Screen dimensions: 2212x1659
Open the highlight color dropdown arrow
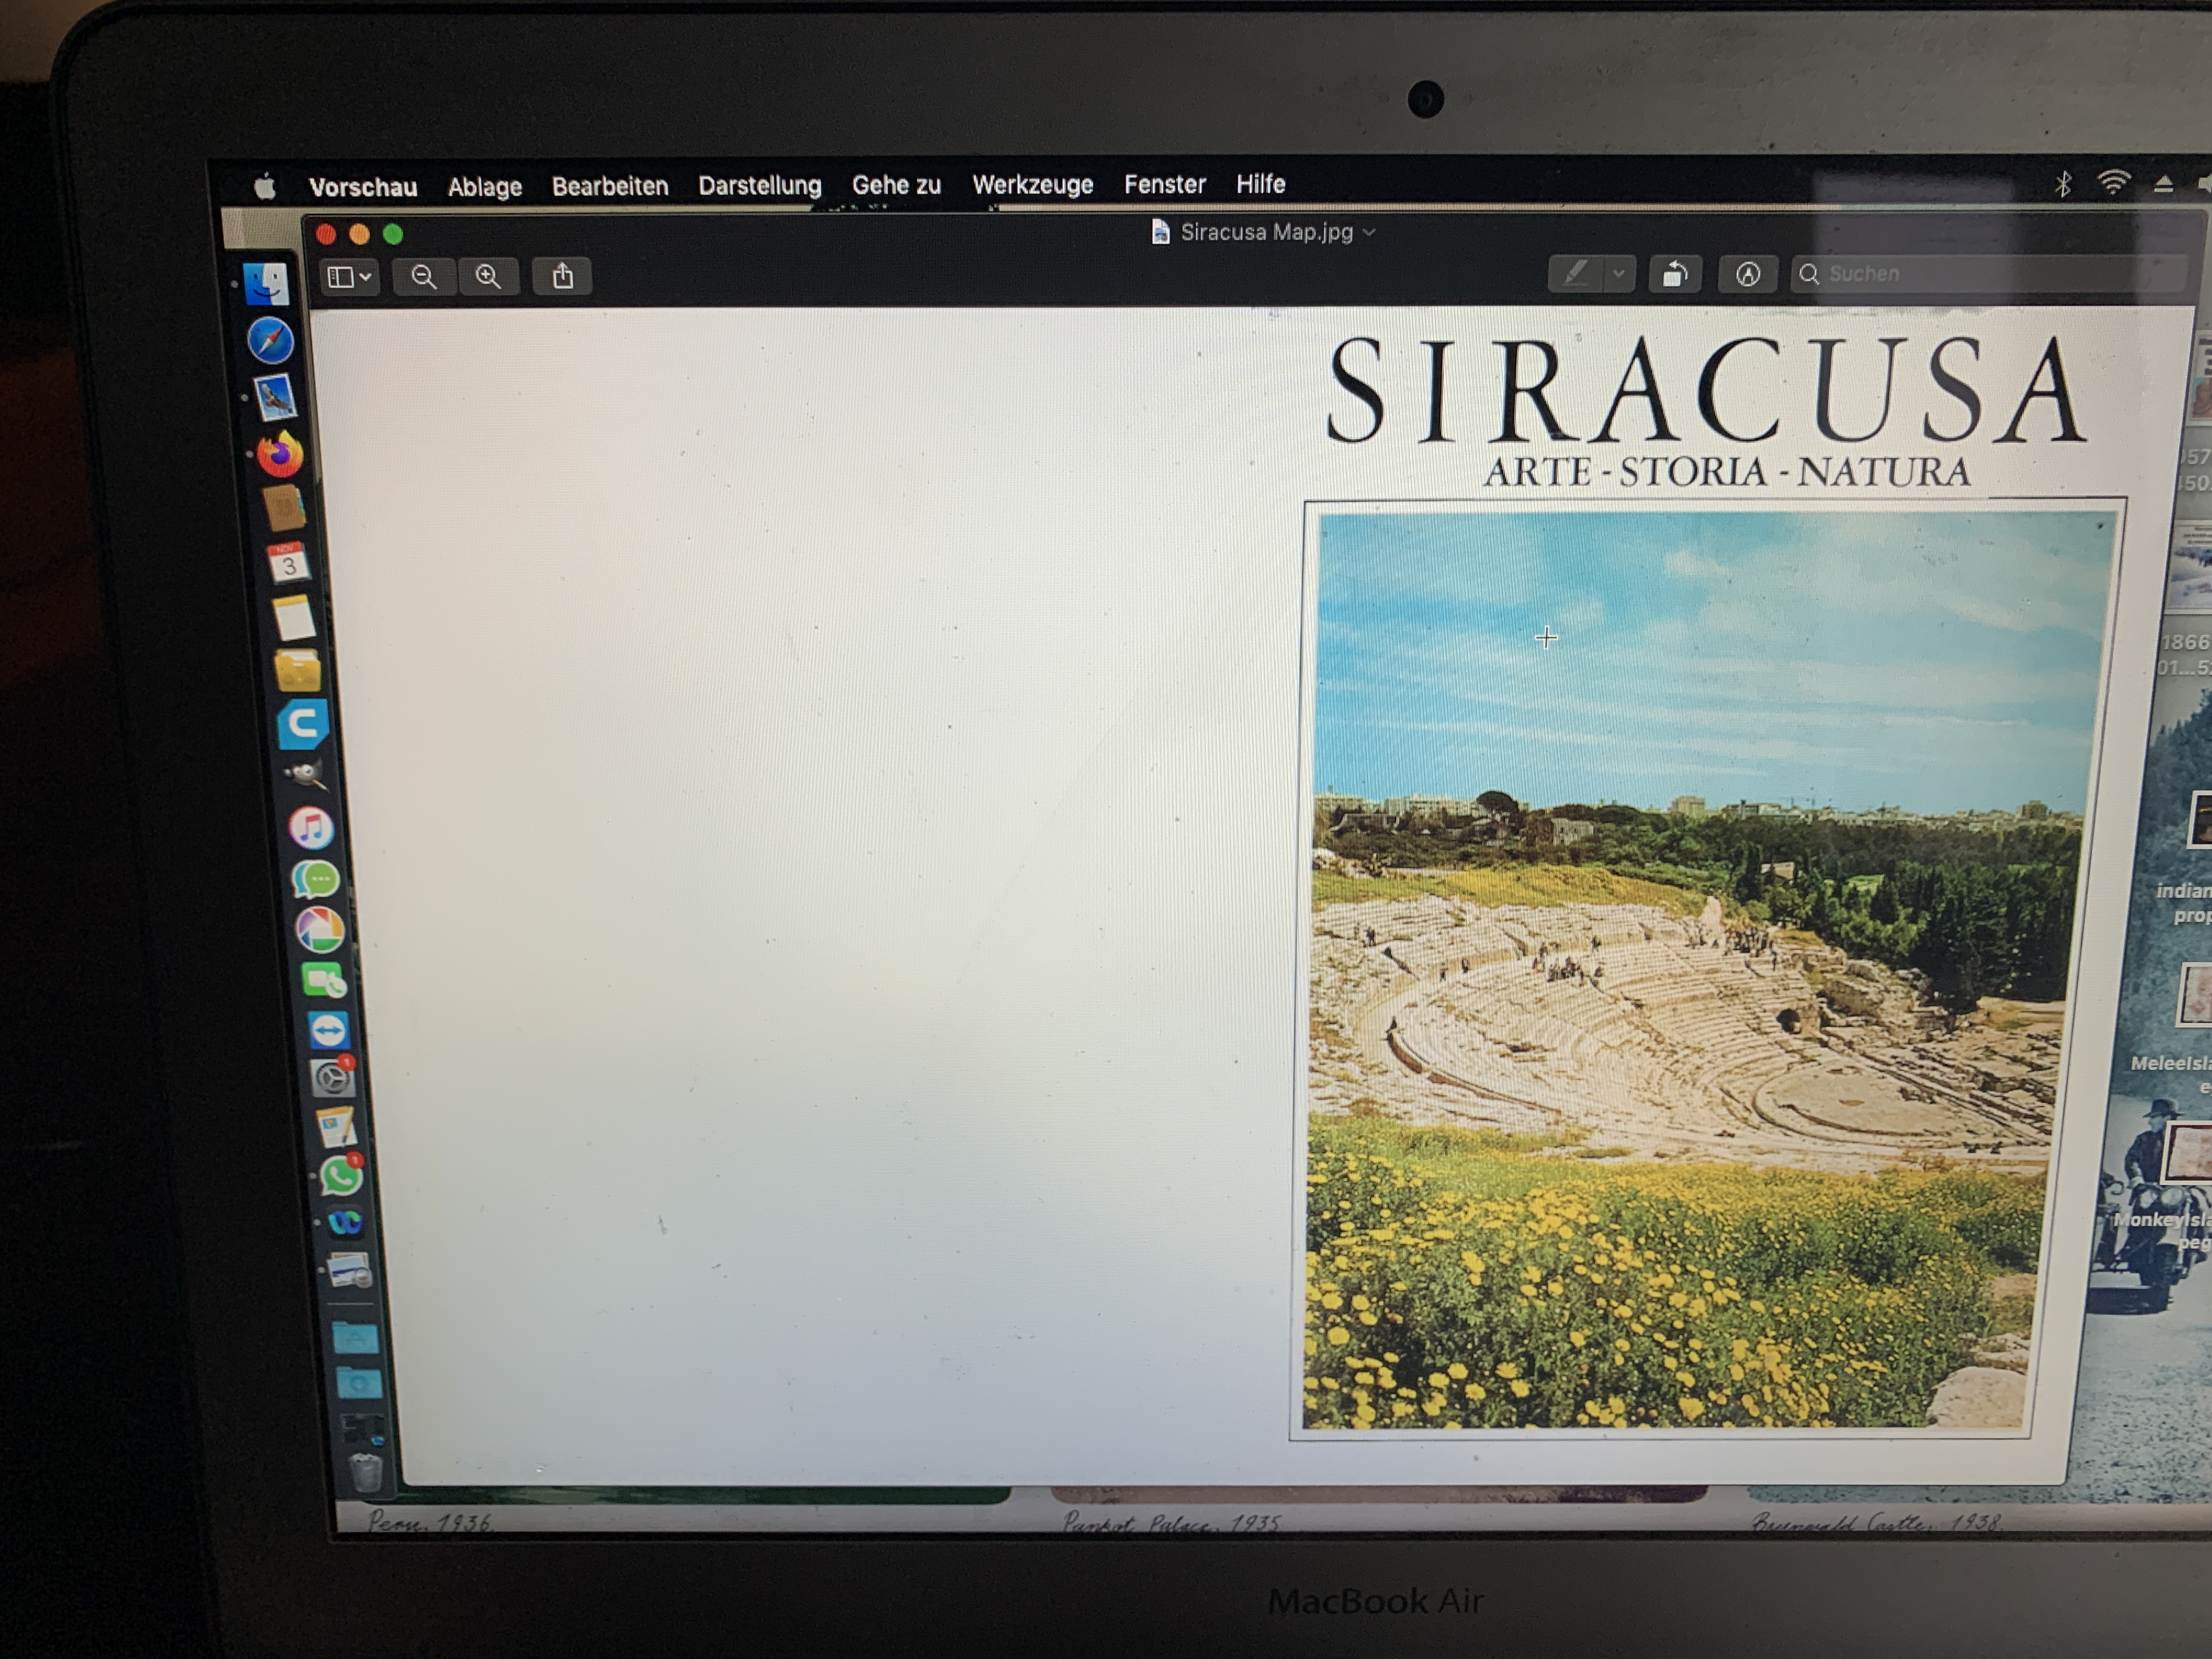1619,273
